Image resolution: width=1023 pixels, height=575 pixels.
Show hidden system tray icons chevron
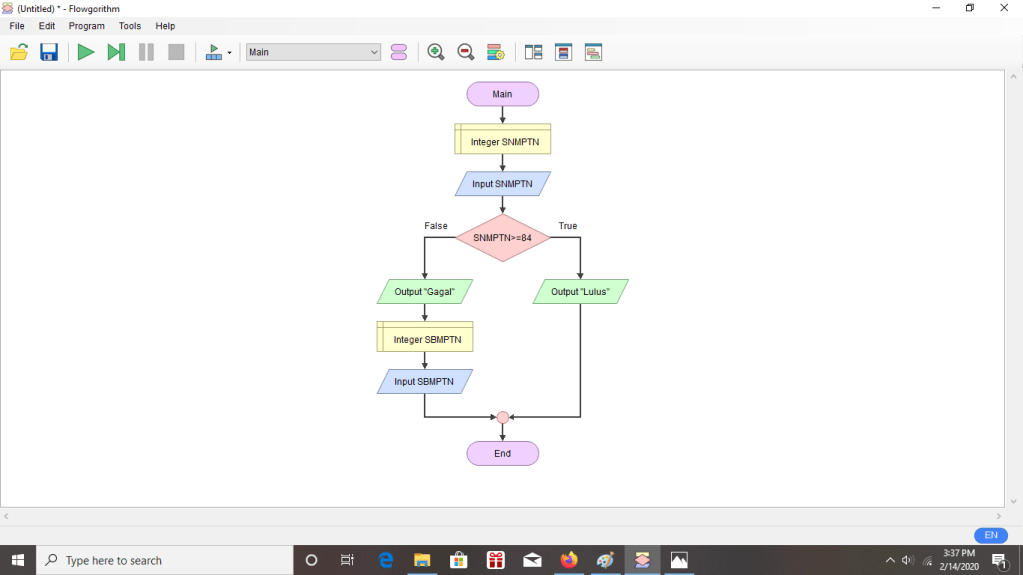pyautogui.click(x=890, y=560)
